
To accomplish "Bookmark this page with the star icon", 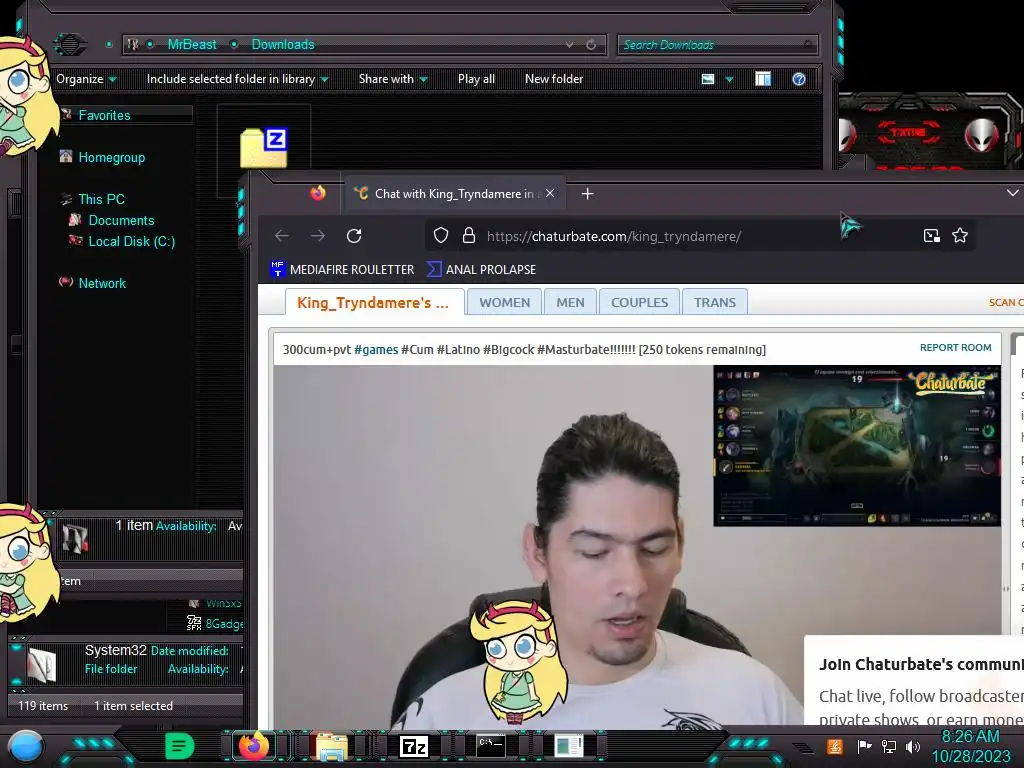I will pos(960,235).
